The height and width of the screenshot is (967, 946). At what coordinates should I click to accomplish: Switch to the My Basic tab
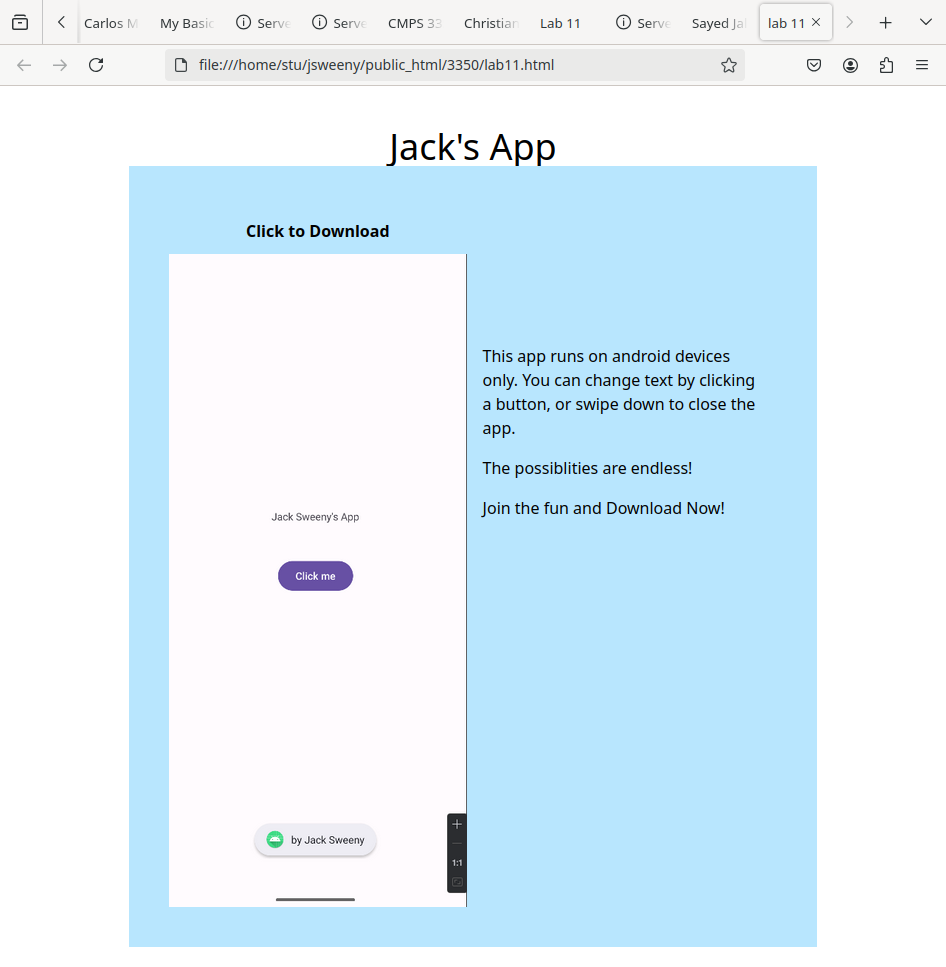coord(186,23)
